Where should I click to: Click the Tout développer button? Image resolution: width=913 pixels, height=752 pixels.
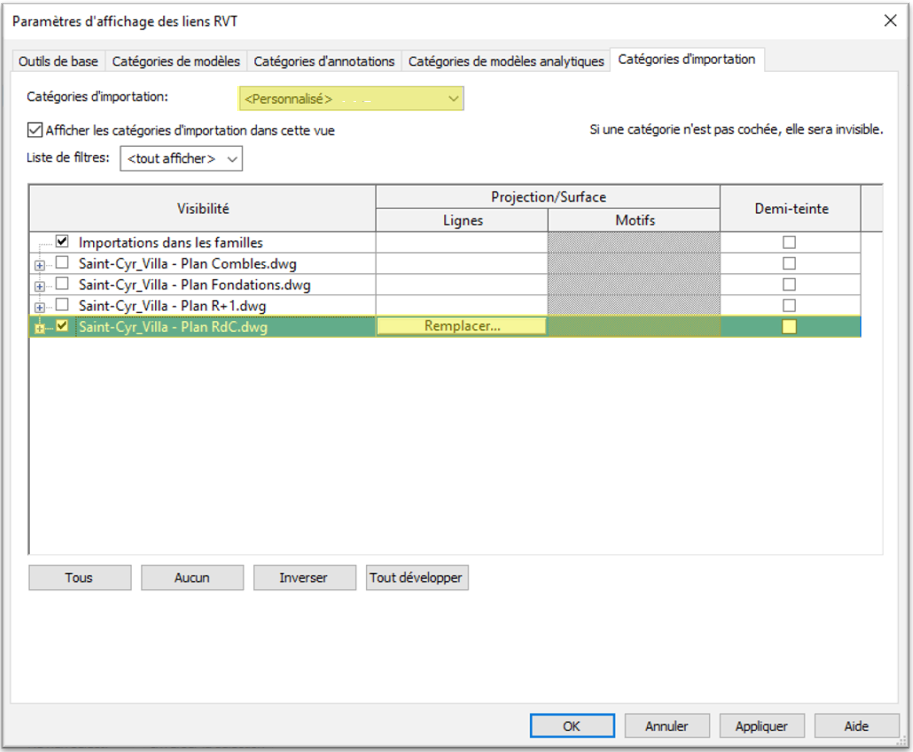pyautogui.click(x=417, y=578)
